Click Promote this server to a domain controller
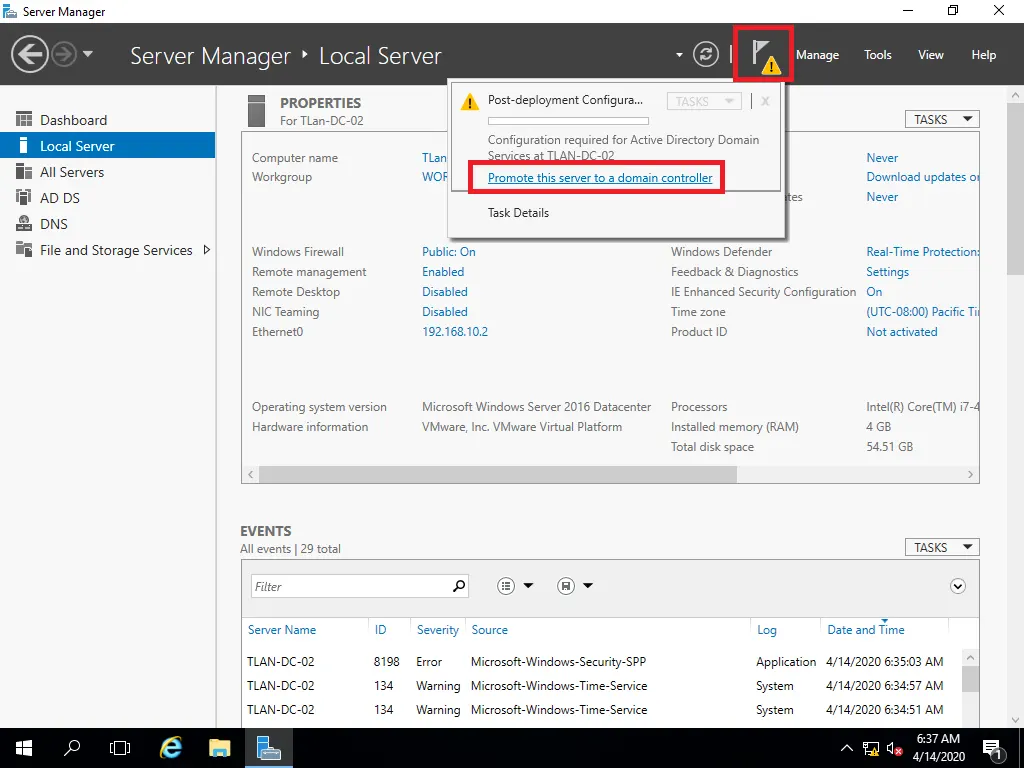The image size is (1024, 768). point(600,178)
